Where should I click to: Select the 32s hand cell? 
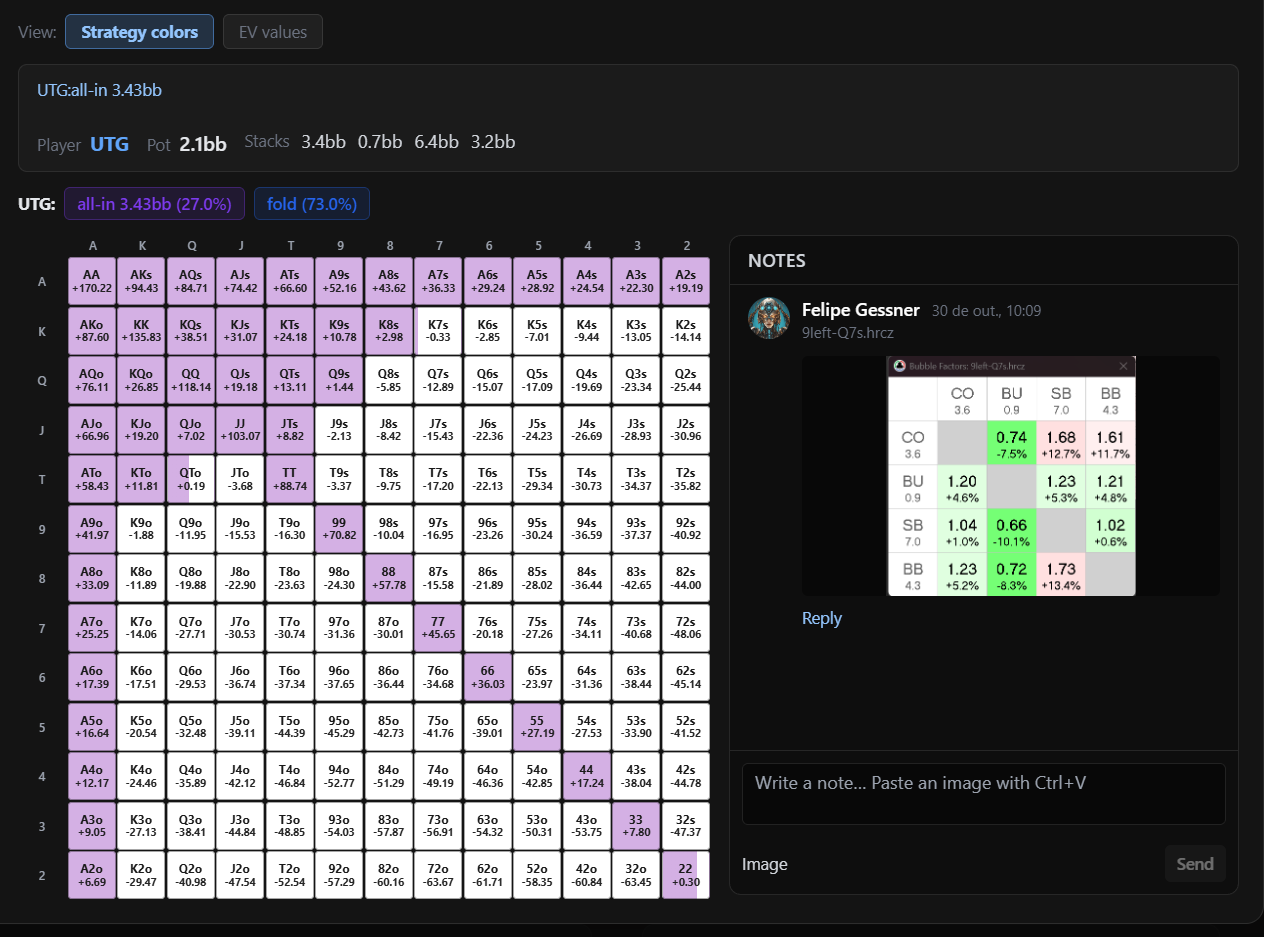[x=685, y=826]
